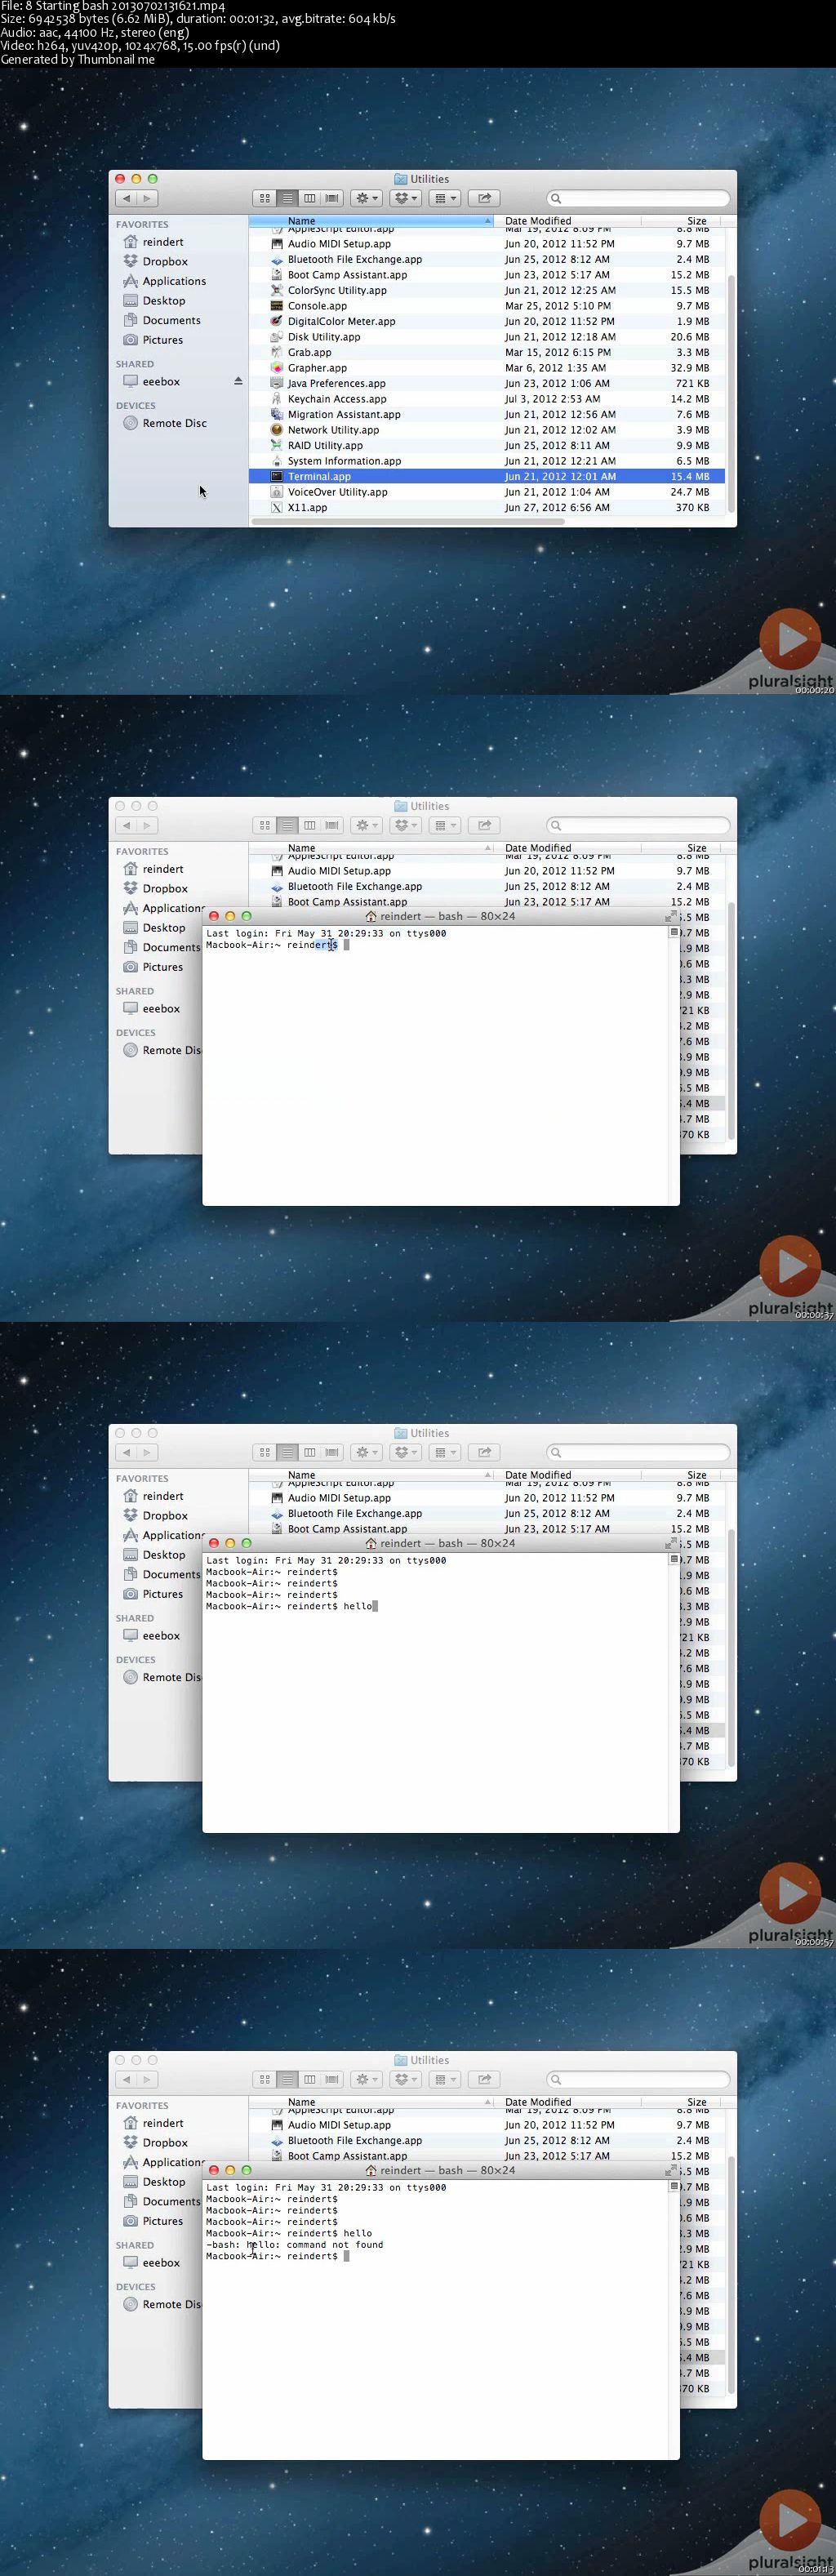Viewport: 836px width, 2576px height.
Task: Select the Terminal.app icon in the Utilities list
Action: (x=277, y=476)
